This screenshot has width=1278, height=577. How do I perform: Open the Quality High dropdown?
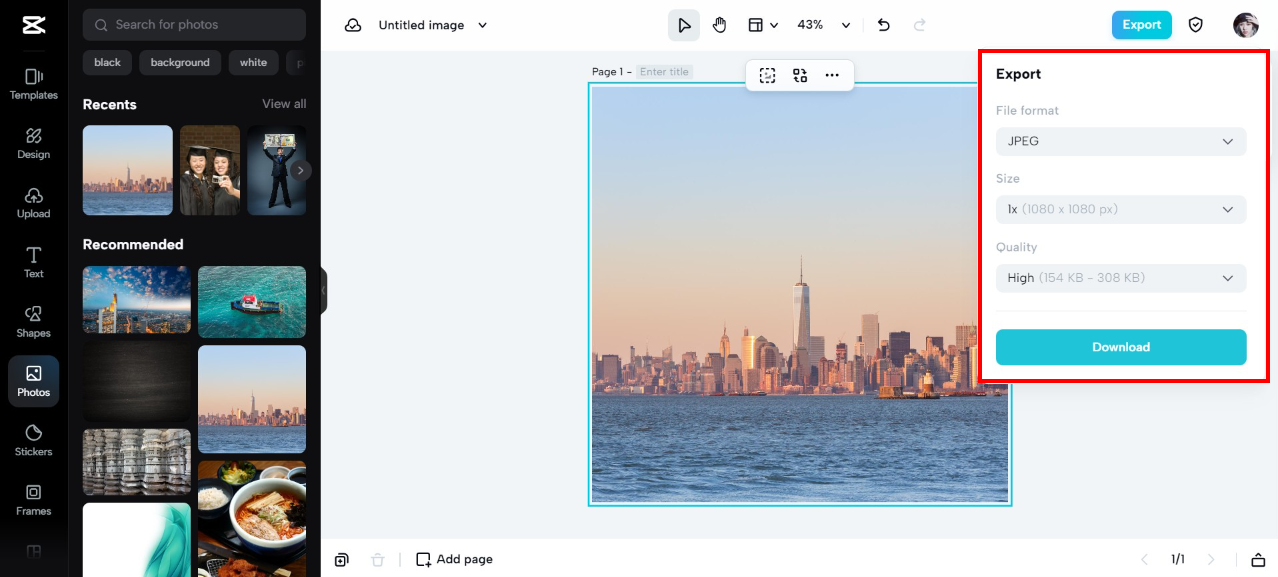point(1121,277)
